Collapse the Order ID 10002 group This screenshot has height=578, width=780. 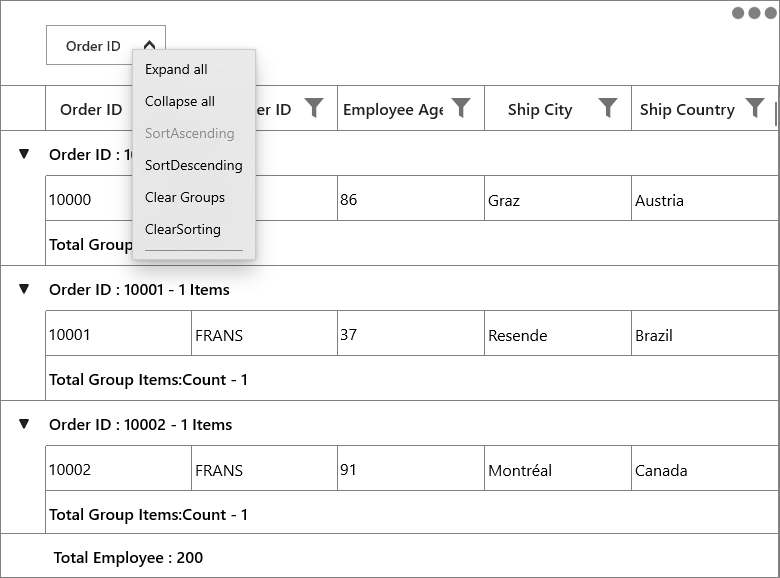click(23, 424)
